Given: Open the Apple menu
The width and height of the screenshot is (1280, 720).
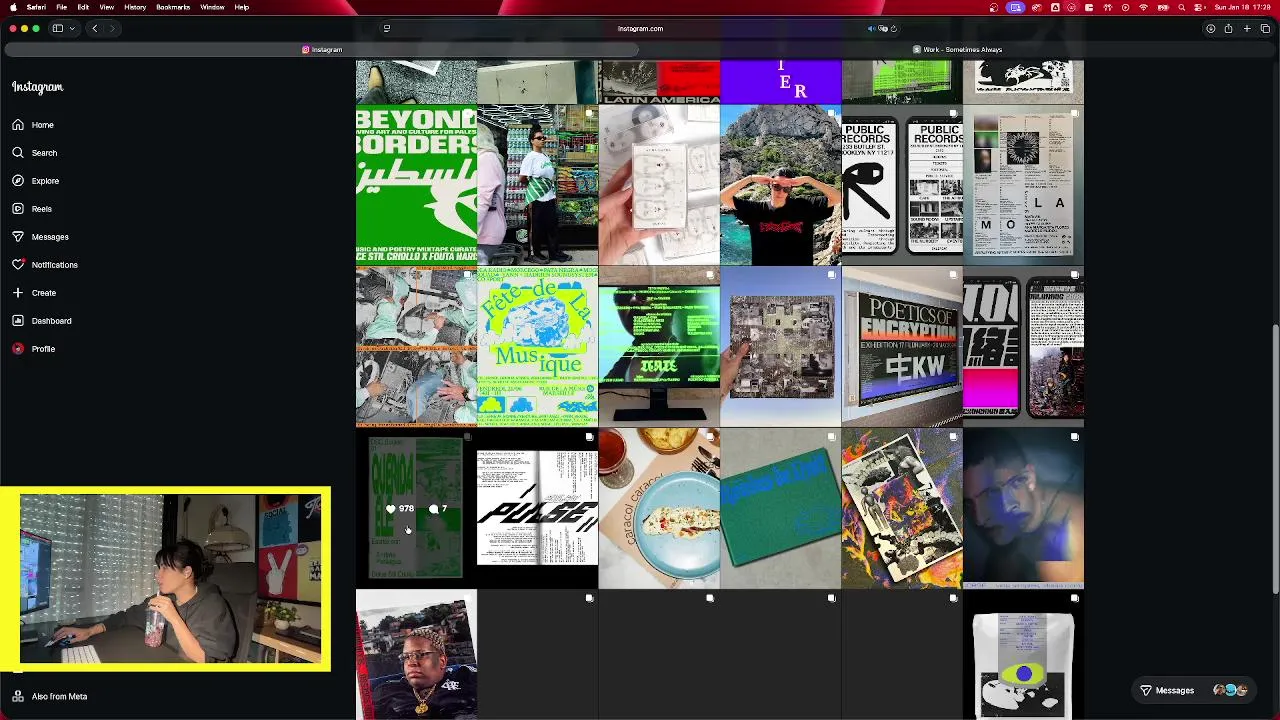Looking at the screenshot, I should point(13,7).
